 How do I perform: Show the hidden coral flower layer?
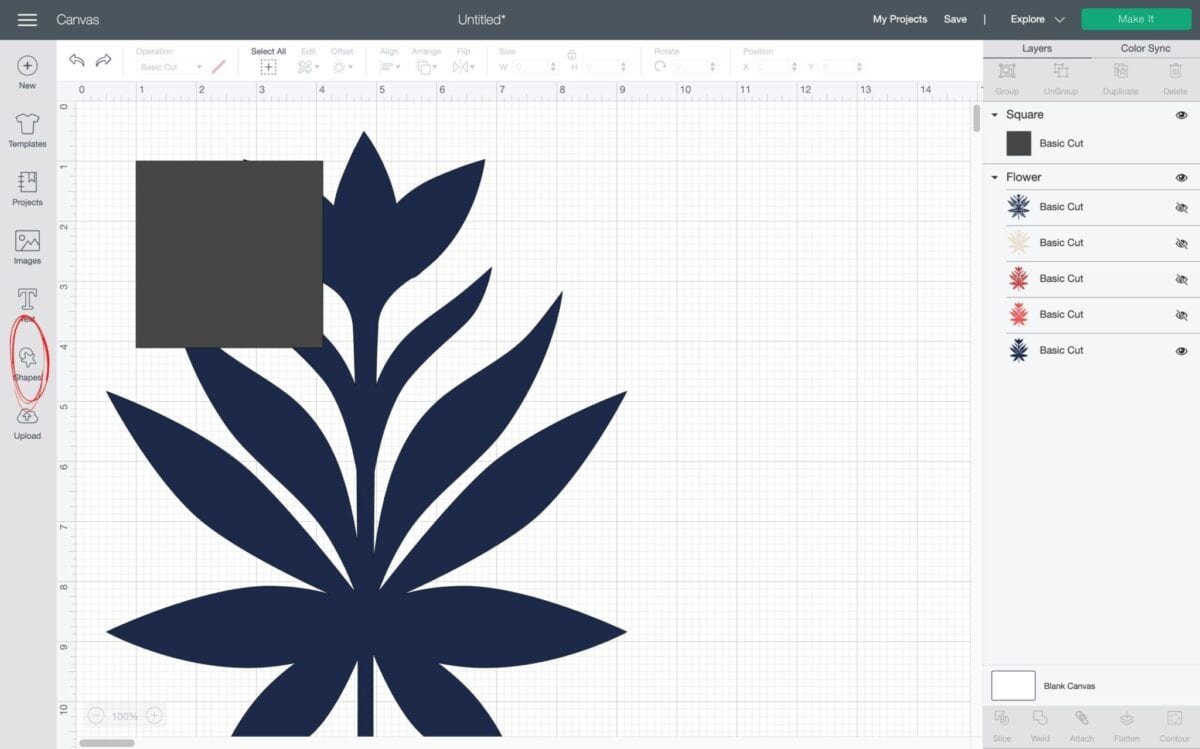click(1181, 315)
